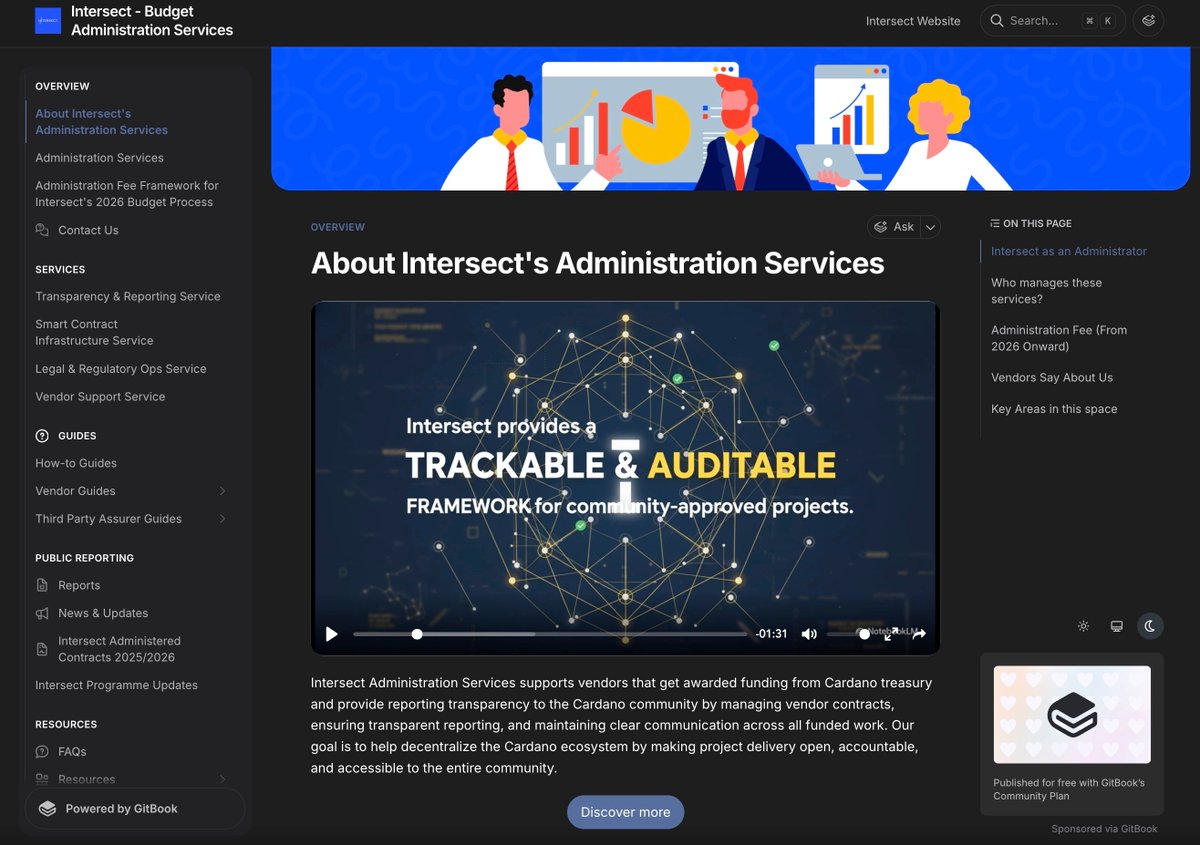
Task: Click the Contact Us chat icon
Action: 42,230
